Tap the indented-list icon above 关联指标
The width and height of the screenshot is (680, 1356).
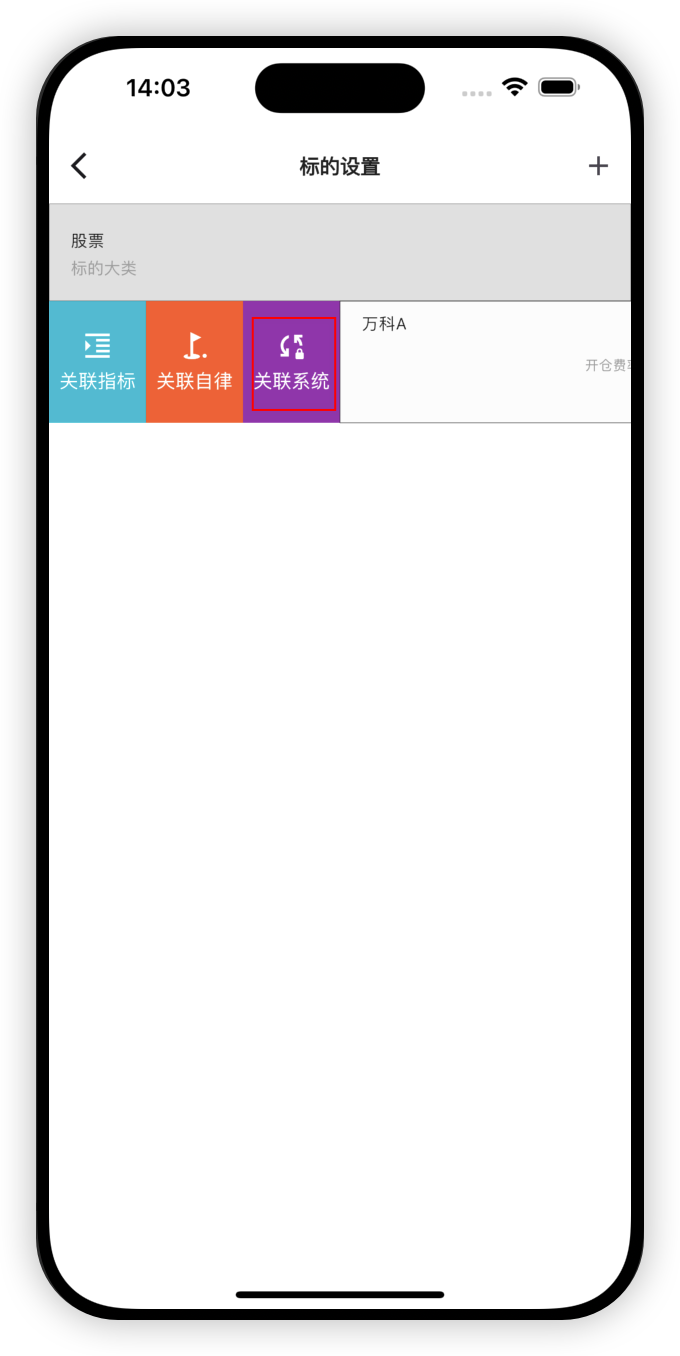pos(97,346)
